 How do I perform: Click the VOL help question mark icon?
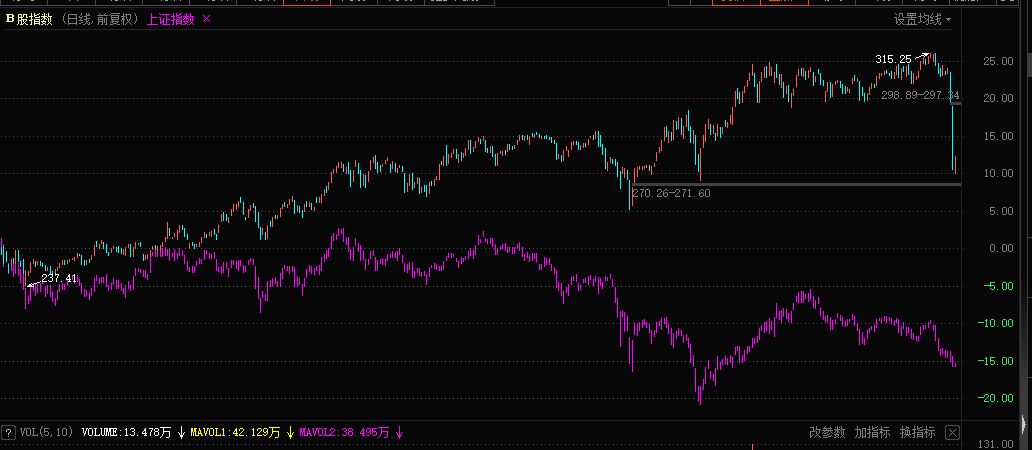(x=9, y=433)
